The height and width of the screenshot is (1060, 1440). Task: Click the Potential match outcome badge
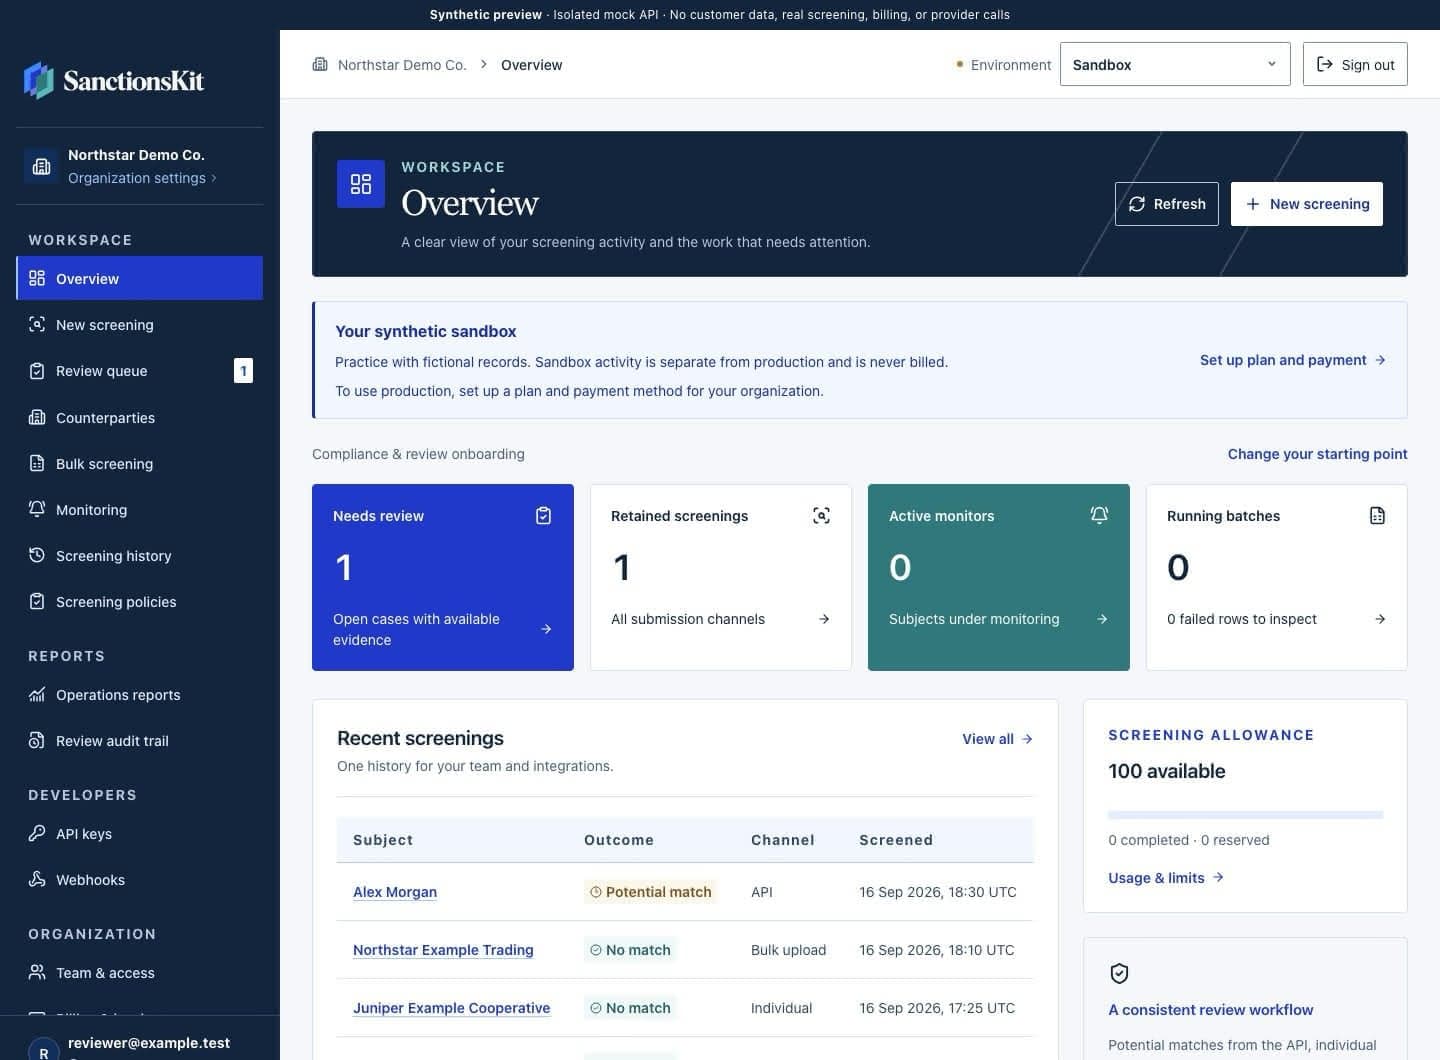click(x=651, y=892)
